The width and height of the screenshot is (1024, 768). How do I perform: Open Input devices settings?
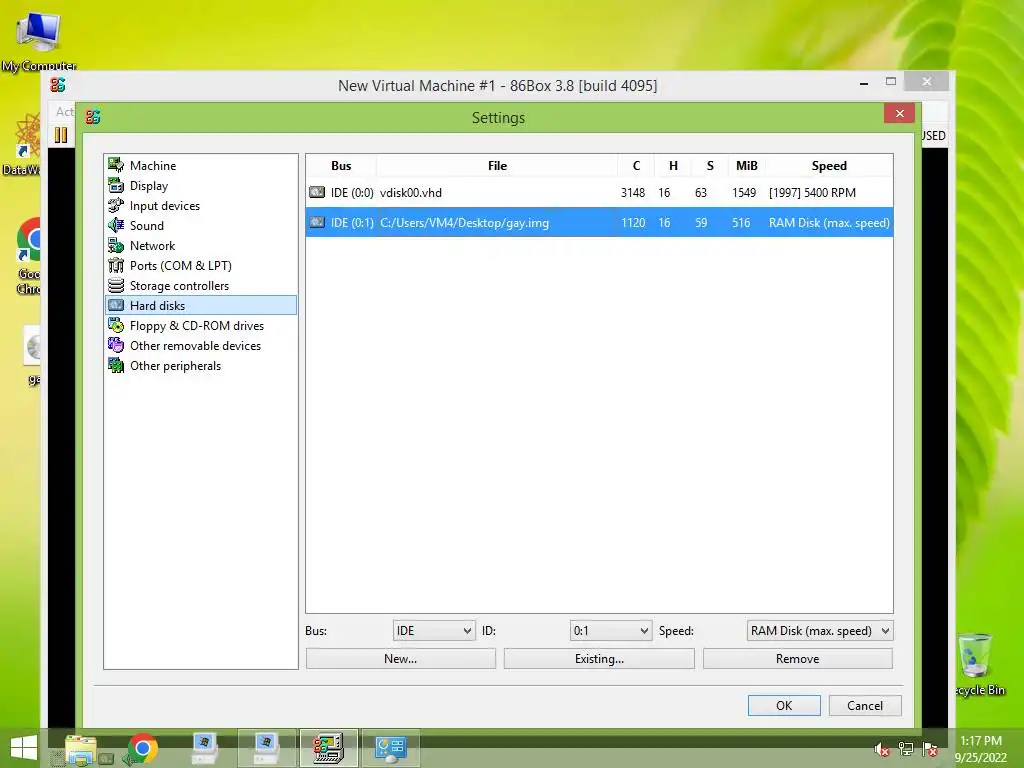click(165, 206)
